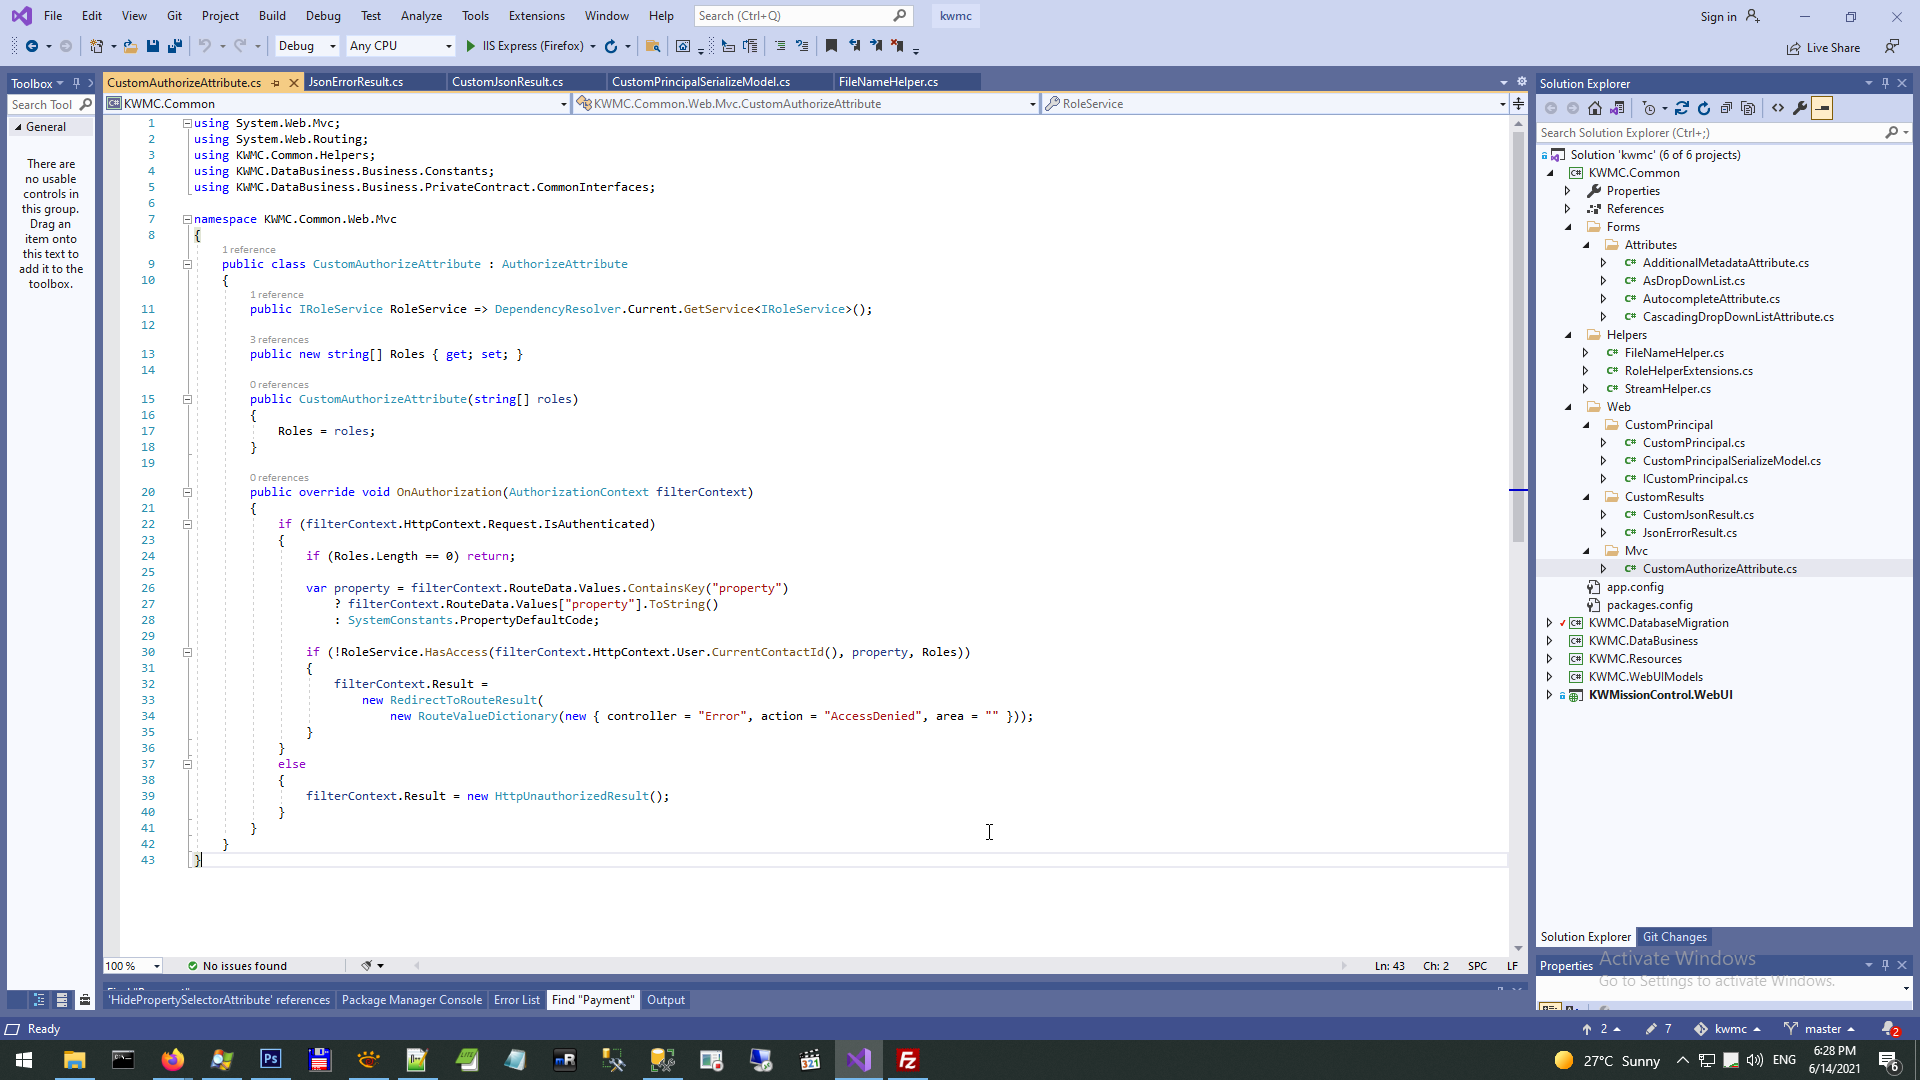1920x1080 pixels.
Task: Click the Save All toolbar icon
Action: click(x=175, y=46)
